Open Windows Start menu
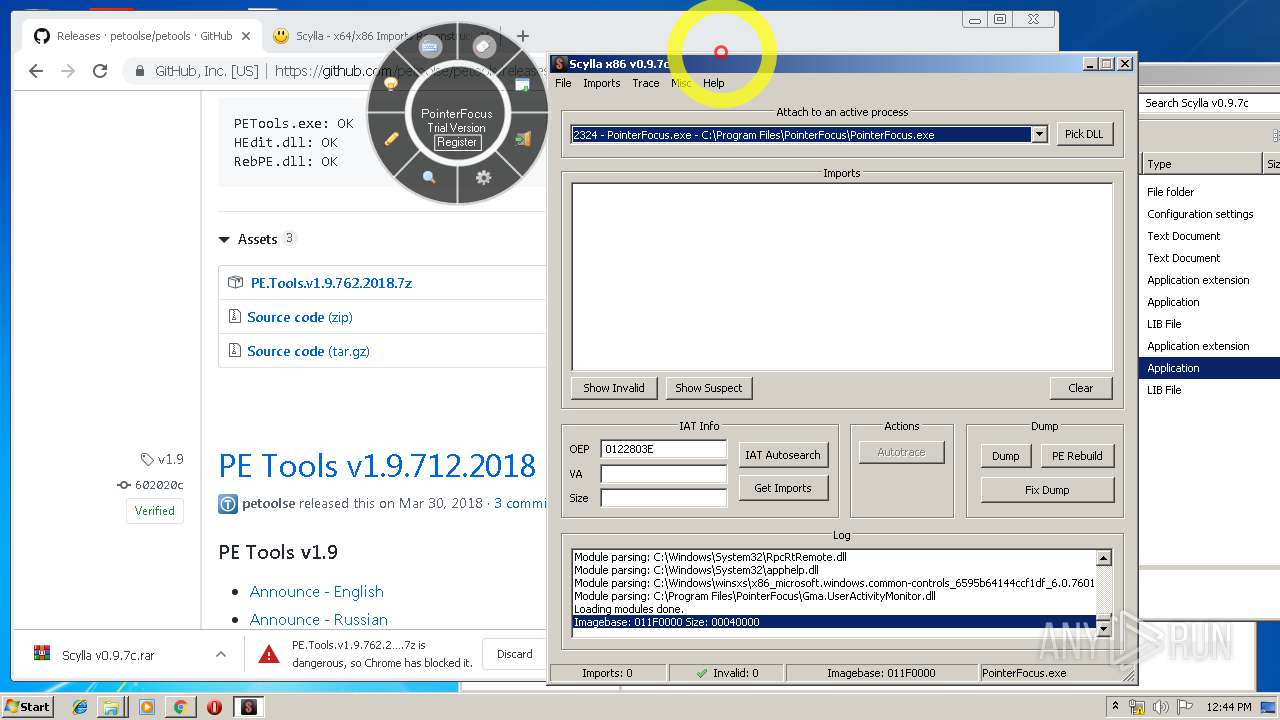This screenshot has width=1280, height=720. (x=27, y=706)
